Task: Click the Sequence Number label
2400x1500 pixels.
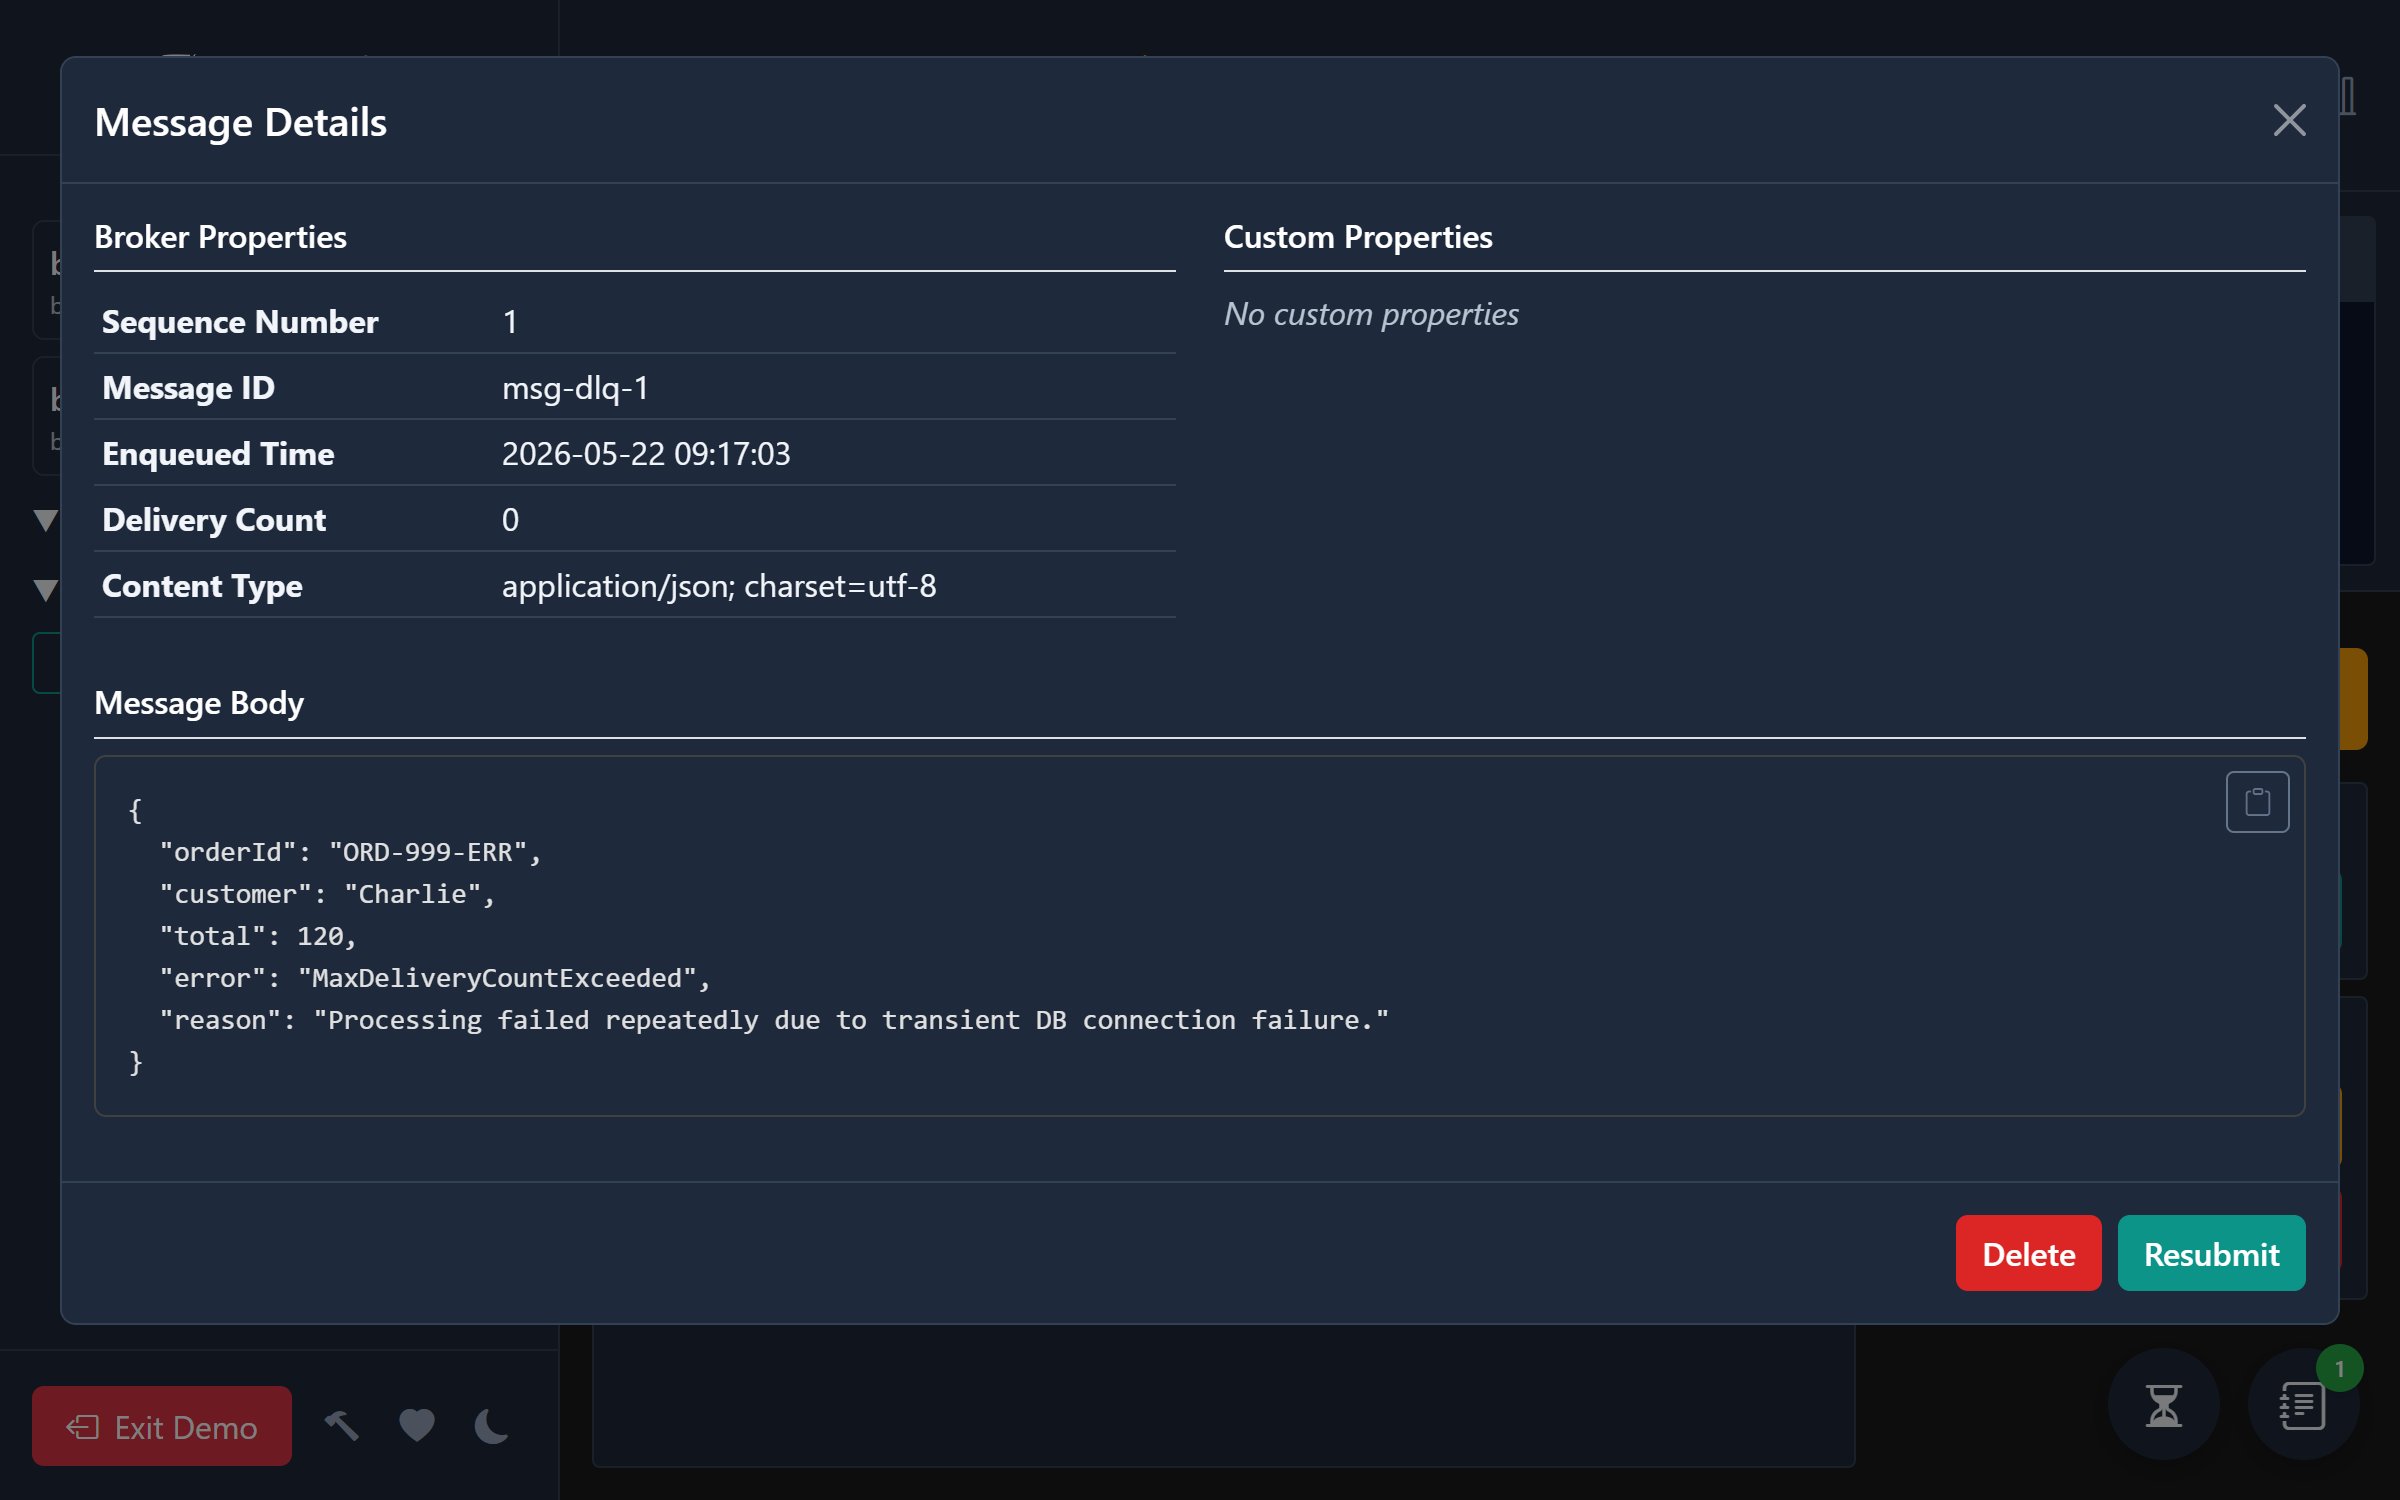Action: click(x=240, y=322)
